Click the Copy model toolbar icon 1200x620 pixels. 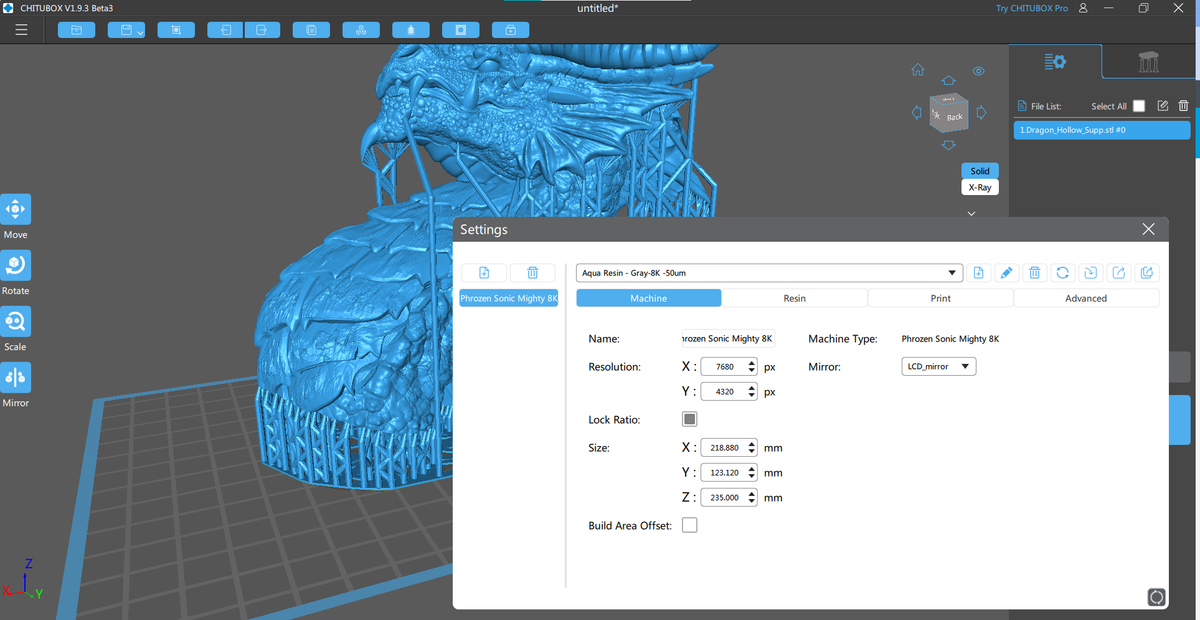(311, 31)
